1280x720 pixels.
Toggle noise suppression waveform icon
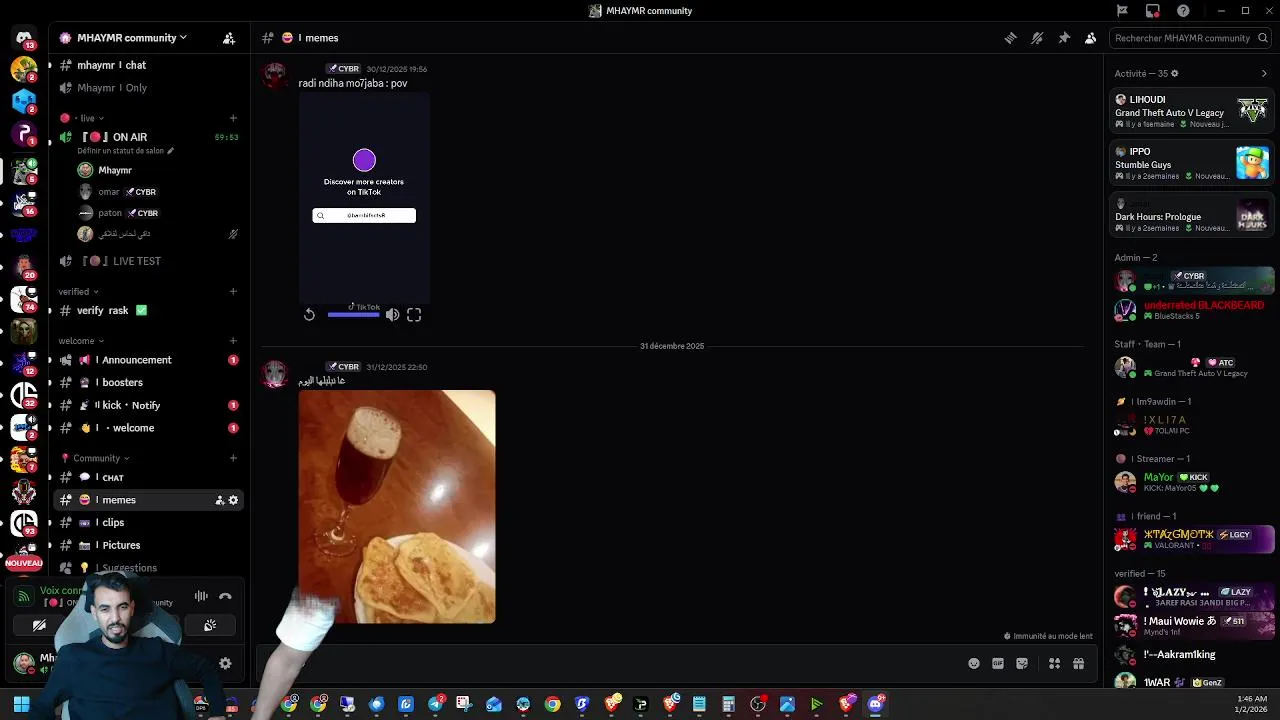tap(201, 596)
